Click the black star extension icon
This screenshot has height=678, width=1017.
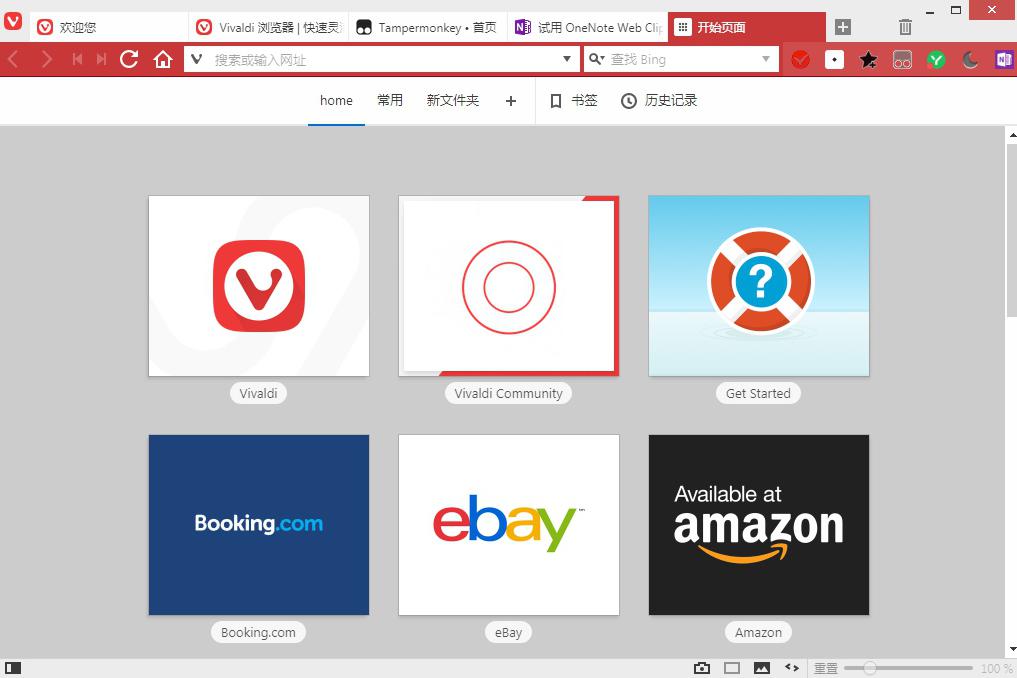click(x=868, y=60)
